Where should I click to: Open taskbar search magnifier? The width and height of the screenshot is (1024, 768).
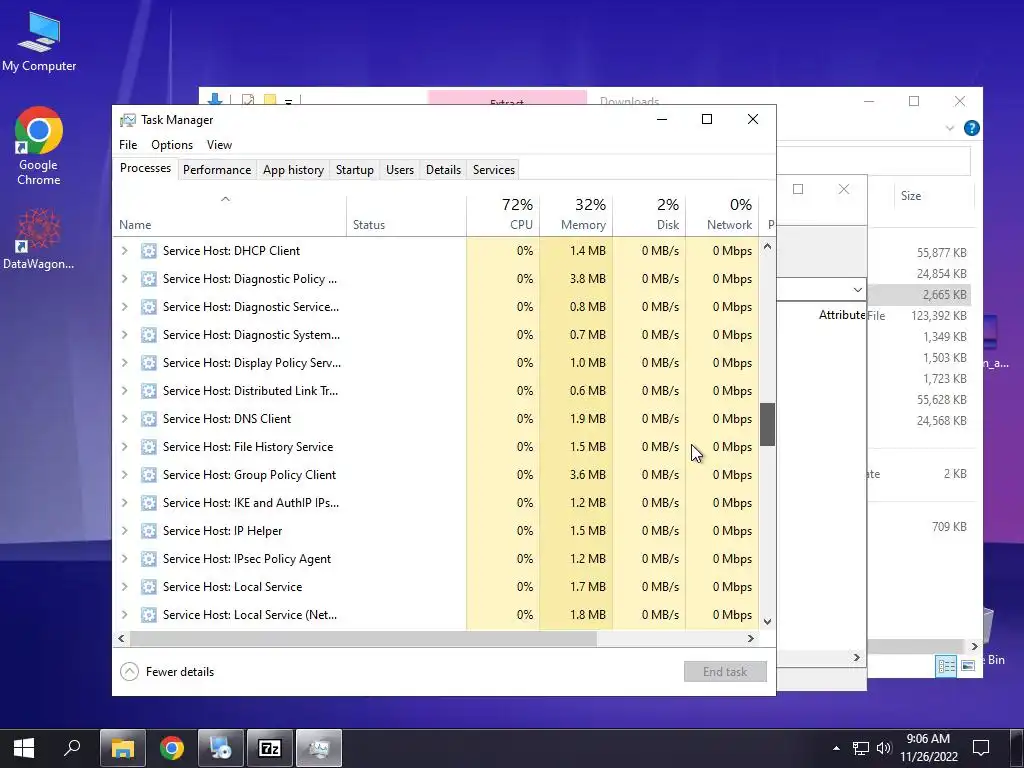(x=72, y=748)
